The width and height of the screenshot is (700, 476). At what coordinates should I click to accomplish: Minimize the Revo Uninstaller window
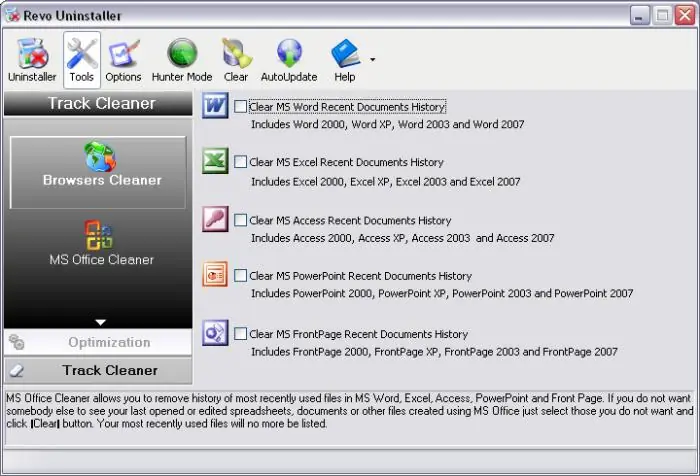640,16
